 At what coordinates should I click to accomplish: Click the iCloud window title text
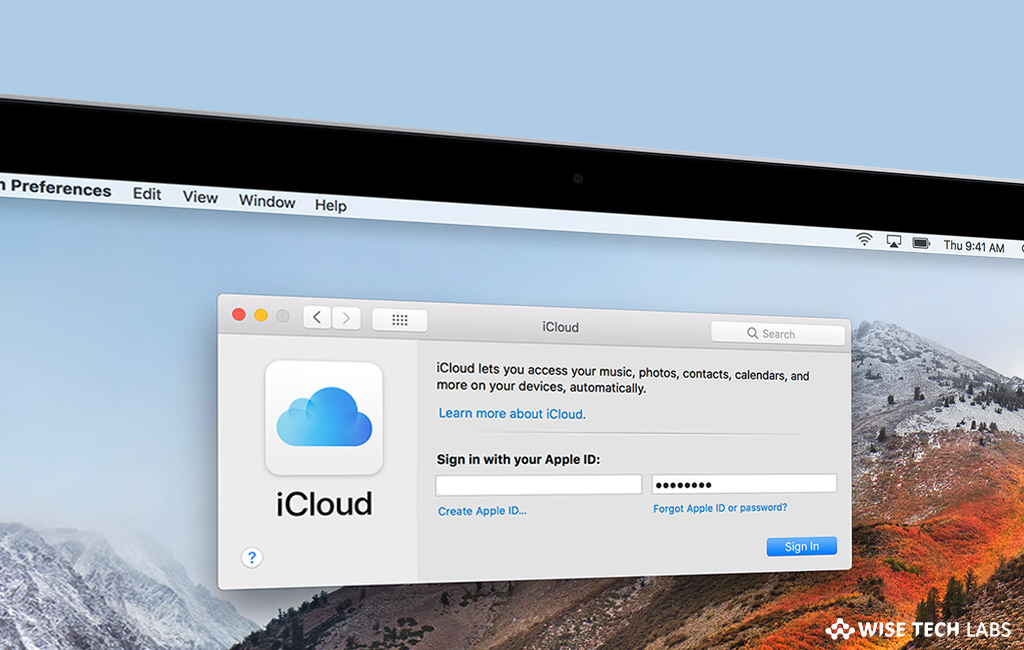point(560,327)
